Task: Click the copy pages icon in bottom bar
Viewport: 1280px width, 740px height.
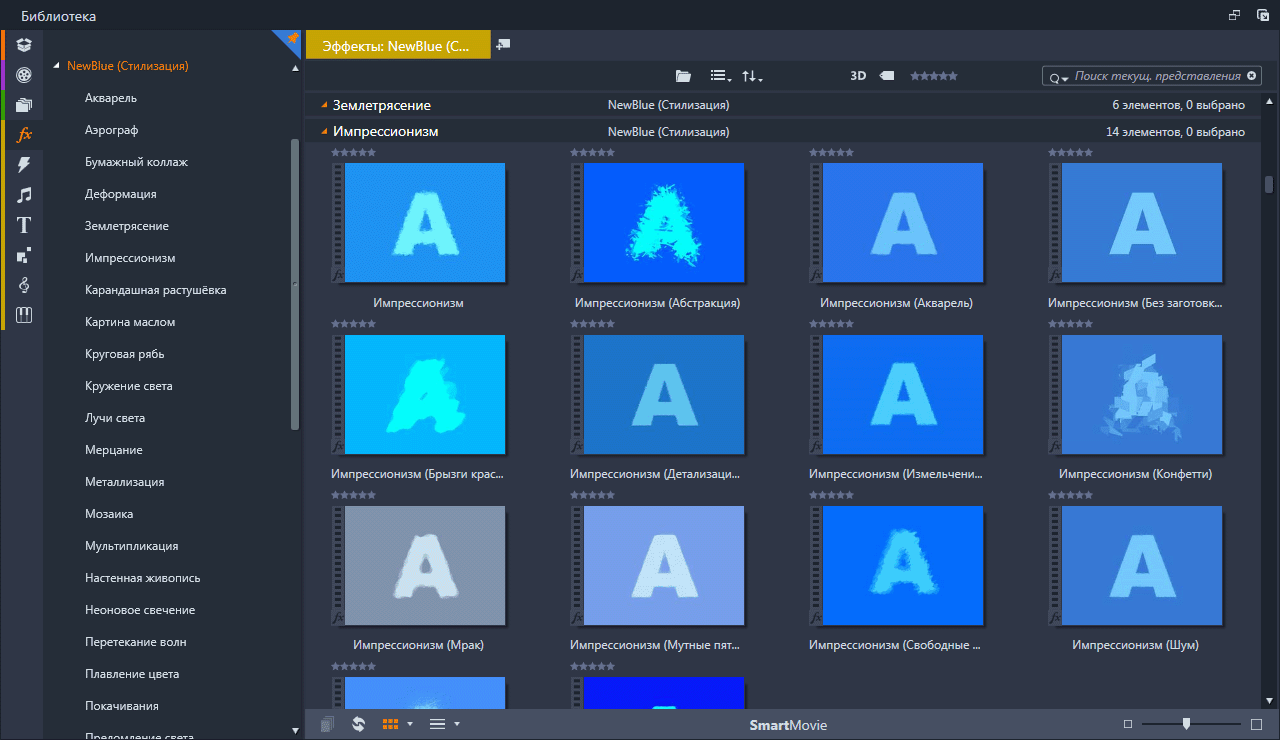Action: click(327, 724)
